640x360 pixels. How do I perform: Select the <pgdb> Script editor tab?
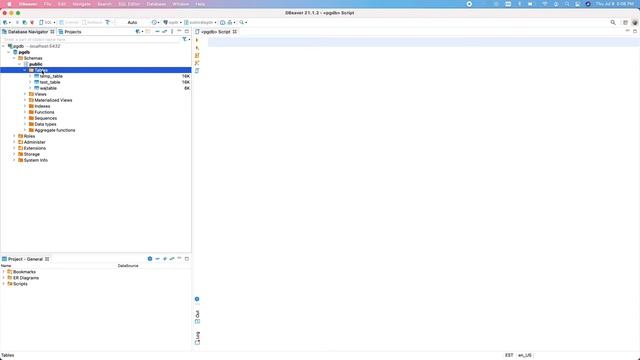point(216,31)
